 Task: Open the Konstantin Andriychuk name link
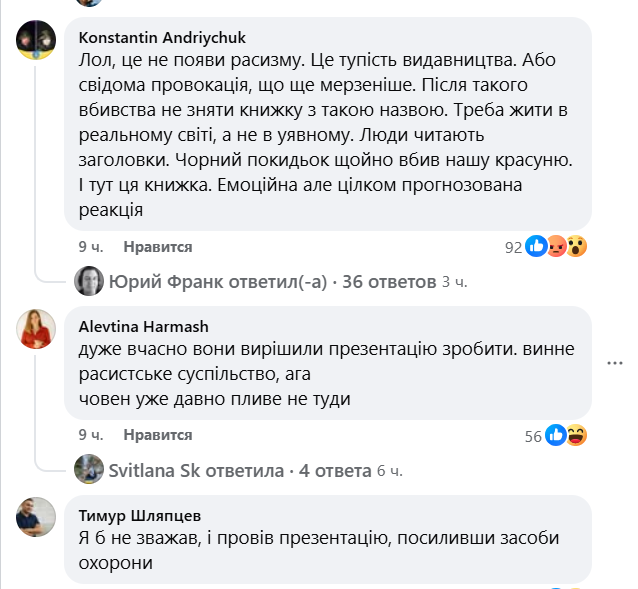point(149,36)
